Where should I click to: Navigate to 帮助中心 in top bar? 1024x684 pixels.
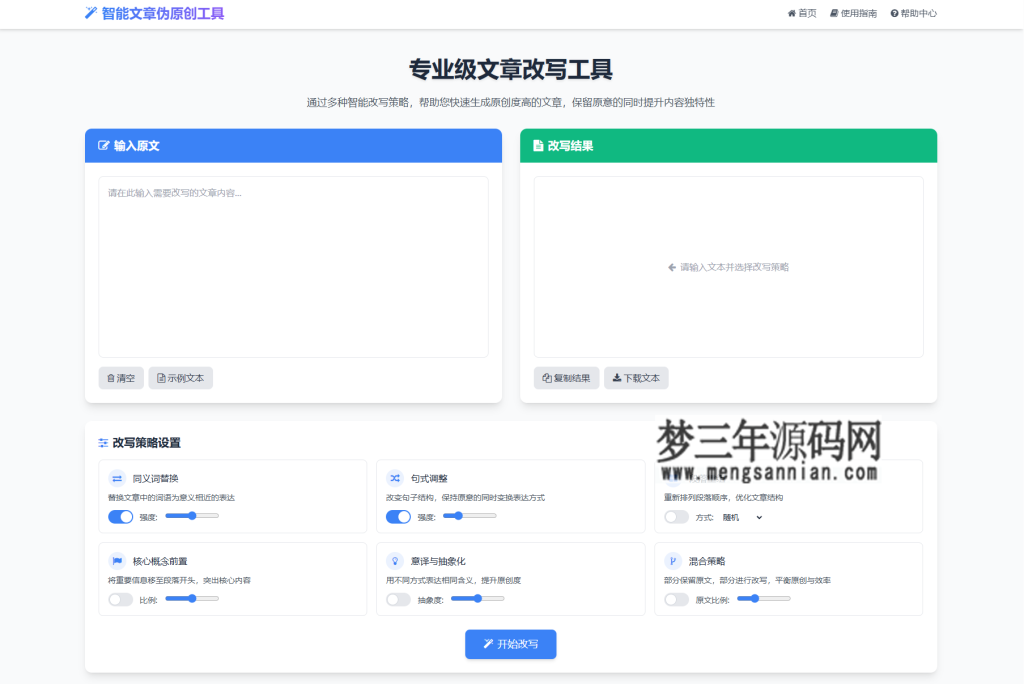[x=913, y=13]
